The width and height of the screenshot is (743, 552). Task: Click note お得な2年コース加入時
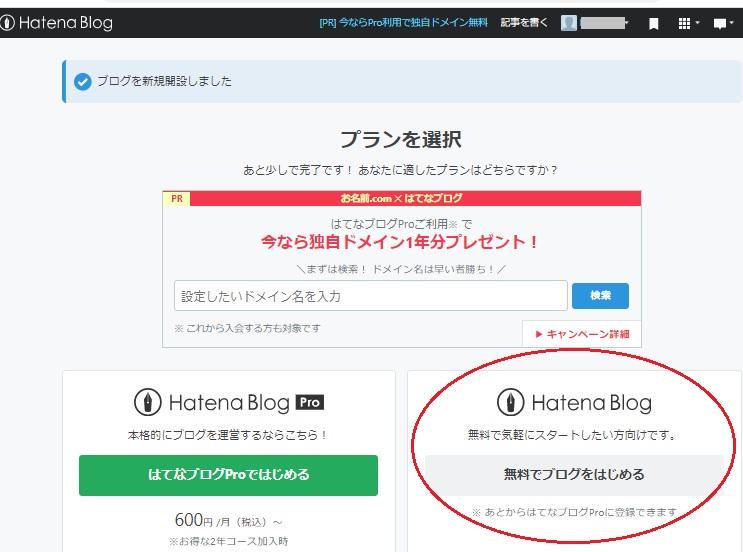(x=228, y=541)
